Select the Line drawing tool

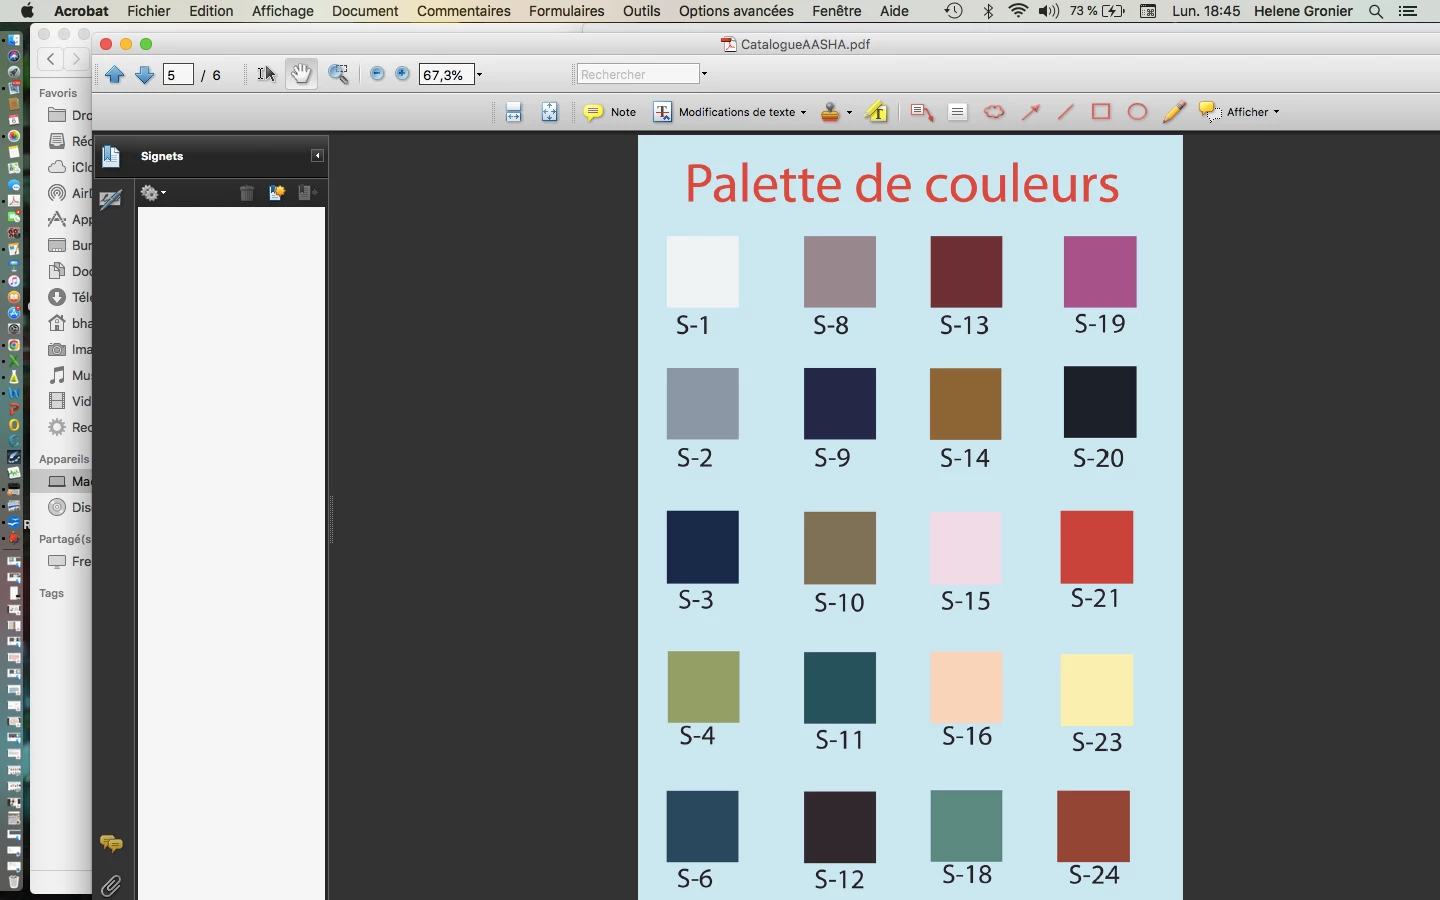pos(1066,112)
